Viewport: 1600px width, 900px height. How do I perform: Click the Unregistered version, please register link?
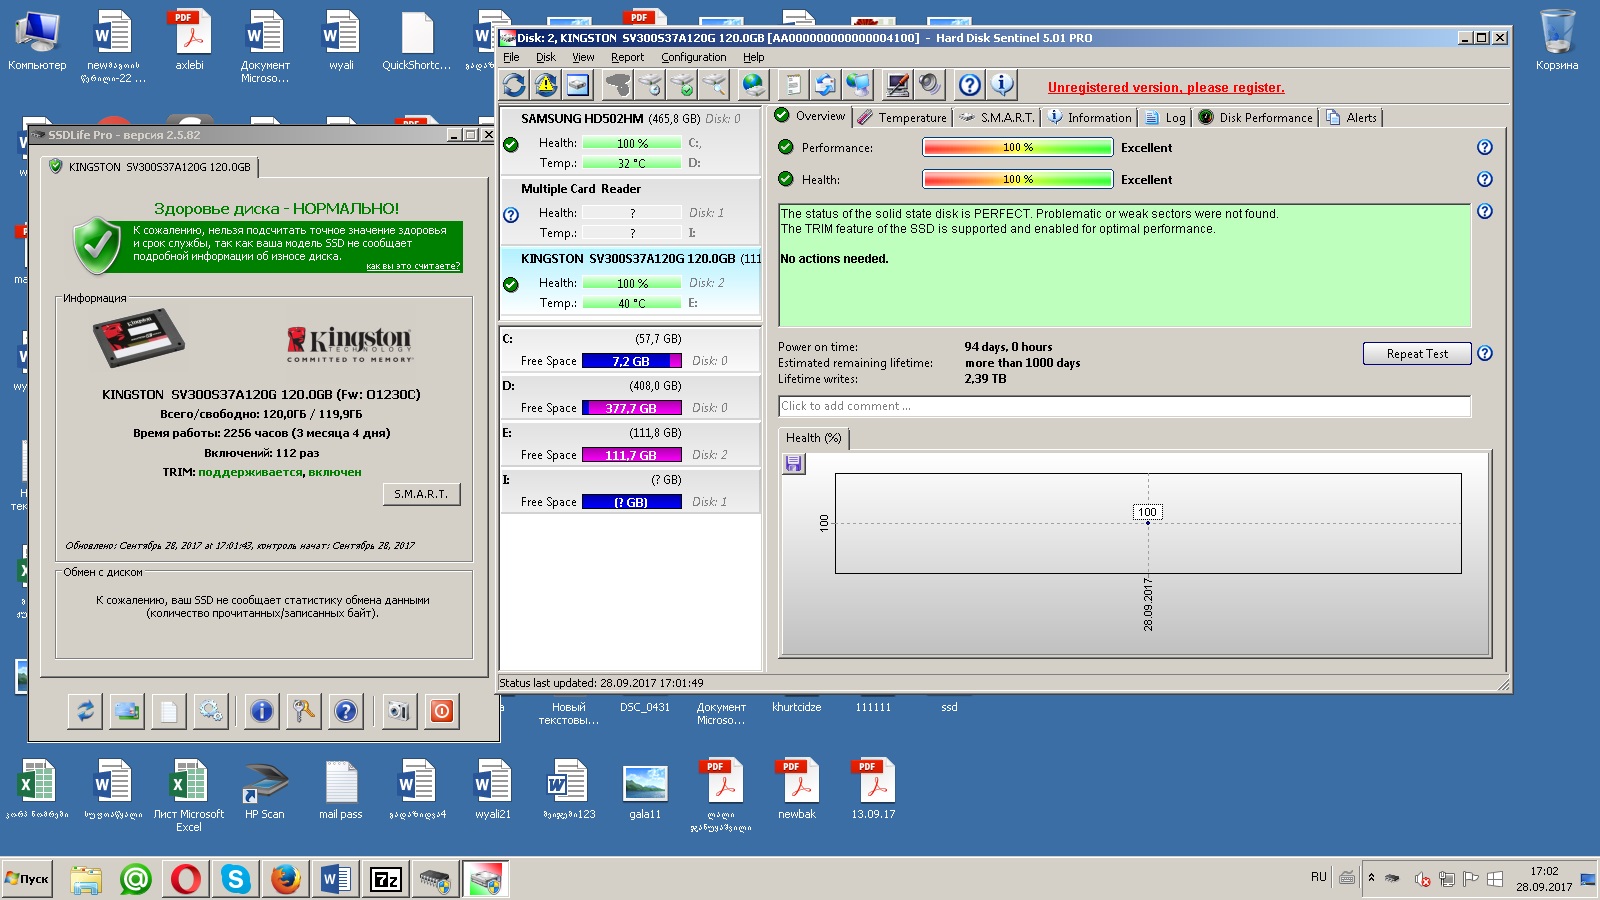coord(1166,87)
